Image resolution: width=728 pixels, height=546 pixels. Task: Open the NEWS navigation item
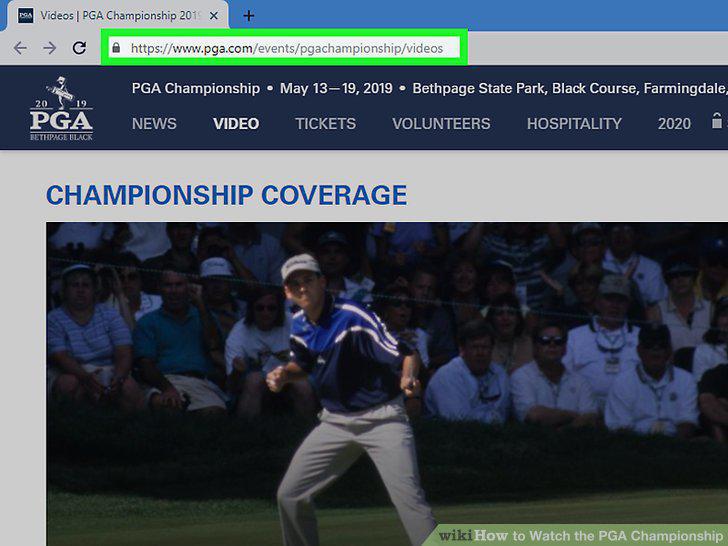(x=154, y=124)
